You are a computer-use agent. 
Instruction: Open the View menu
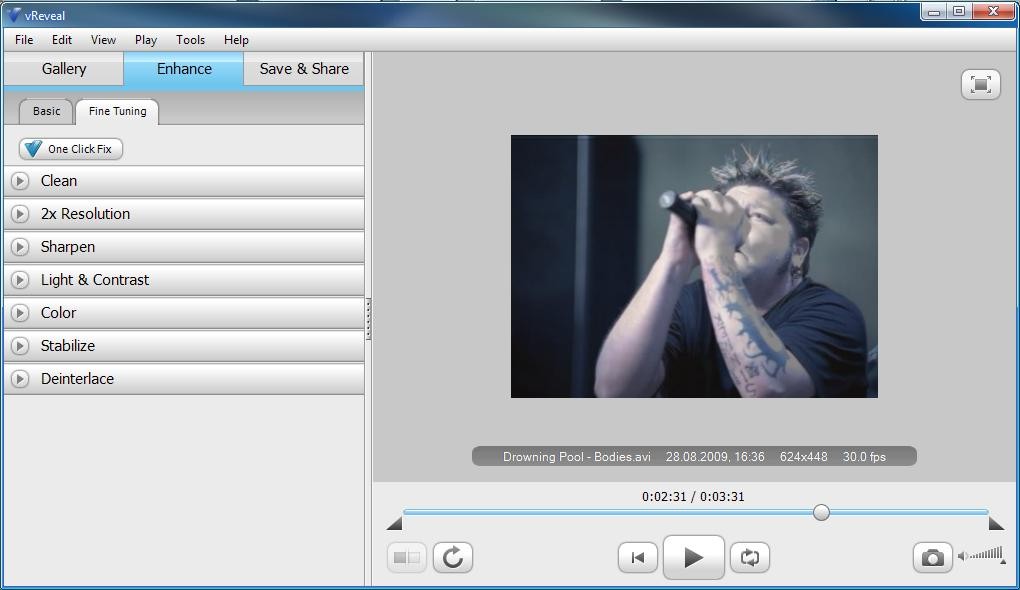103,40
